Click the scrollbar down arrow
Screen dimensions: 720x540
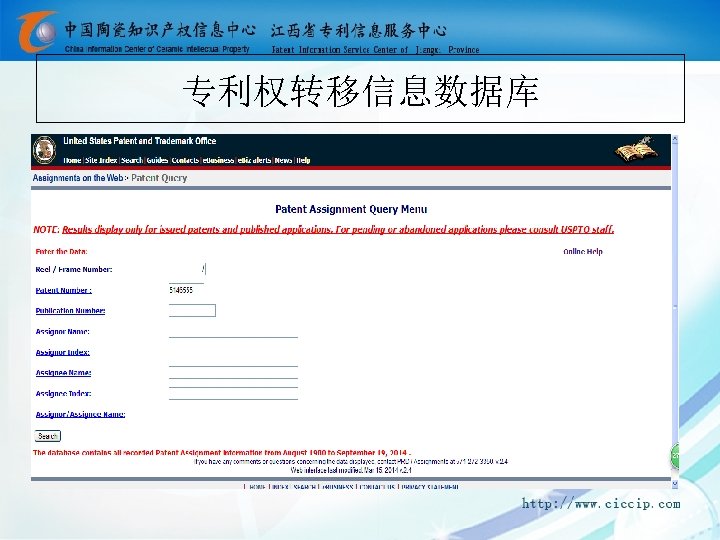pos(675,484)
